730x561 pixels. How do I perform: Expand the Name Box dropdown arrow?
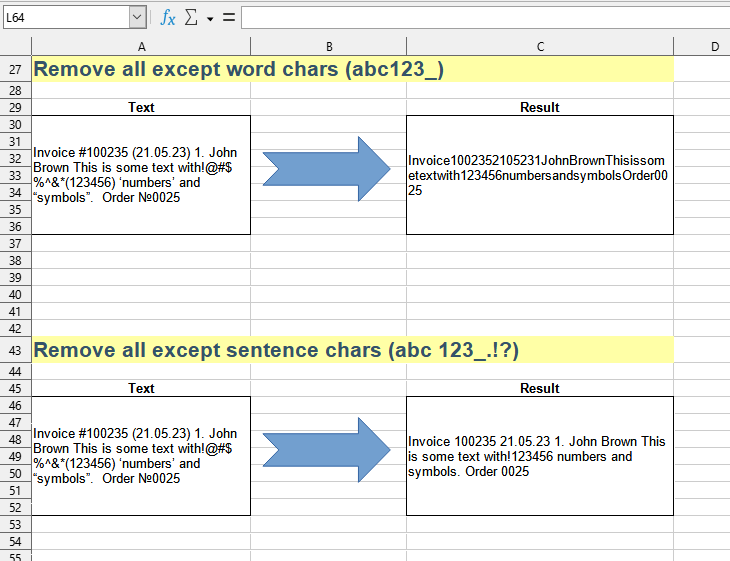tap(137, 18)
